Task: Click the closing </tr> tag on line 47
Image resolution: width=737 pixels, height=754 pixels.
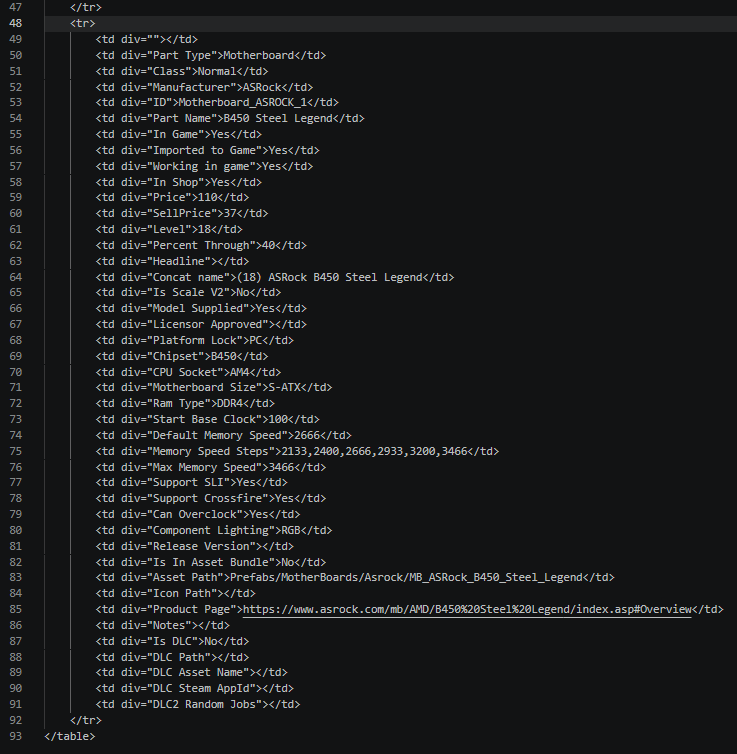Action: click(x=86, y=8)
